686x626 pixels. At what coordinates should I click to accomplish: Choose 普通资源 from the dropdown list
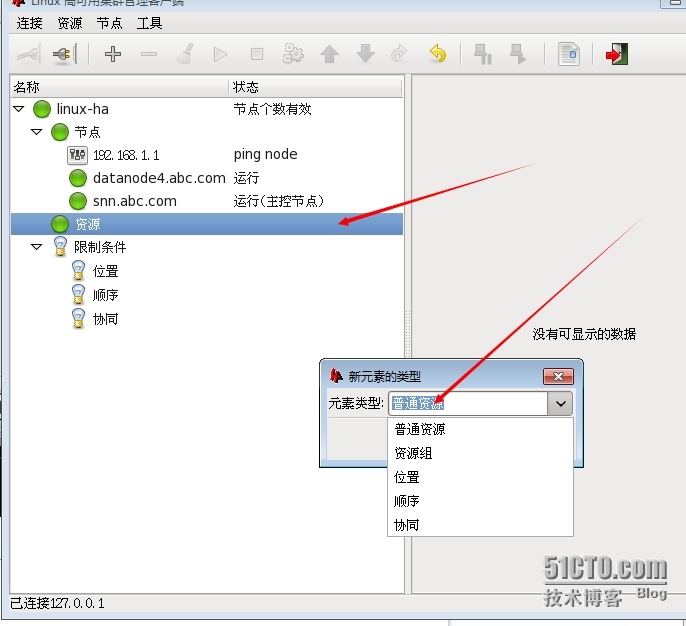[x=480, y=429]
